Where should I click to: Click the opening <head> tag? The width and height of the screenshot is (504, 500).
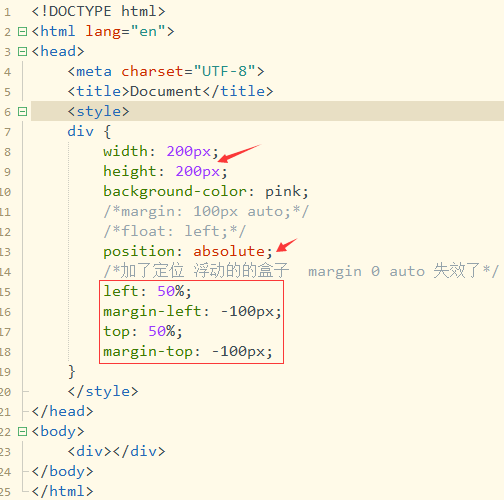pos(58,52)
